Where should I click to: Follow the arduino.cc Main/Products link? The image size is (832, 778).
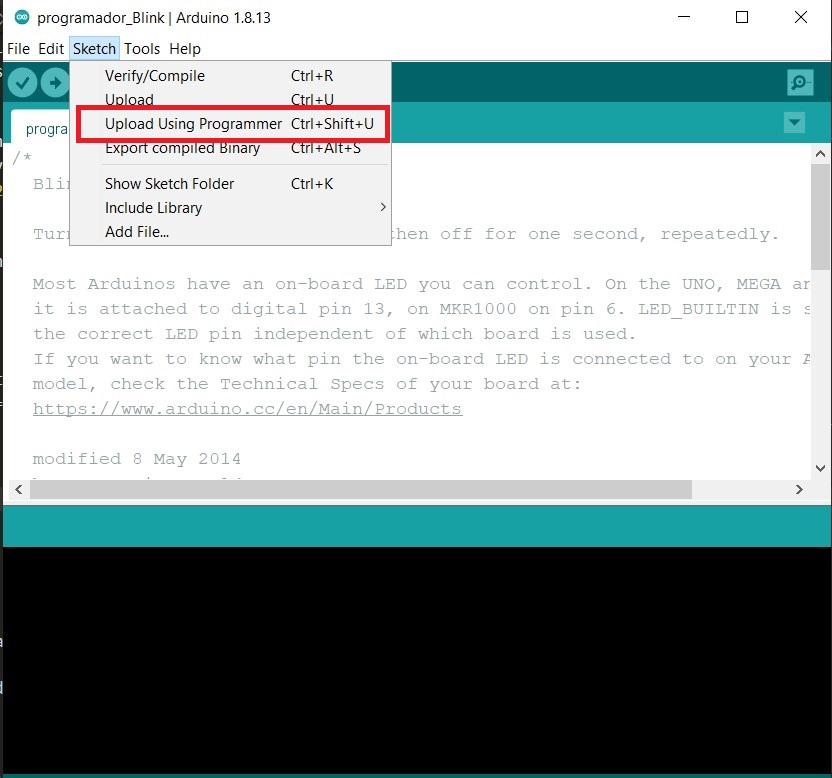[247, 409]
